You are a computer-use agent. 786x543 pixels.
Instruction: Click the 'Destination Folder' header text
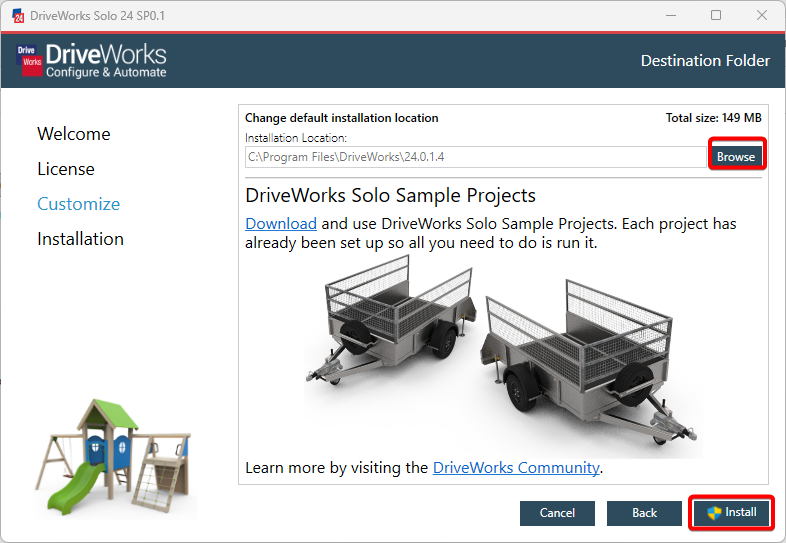tap(705, 61)
